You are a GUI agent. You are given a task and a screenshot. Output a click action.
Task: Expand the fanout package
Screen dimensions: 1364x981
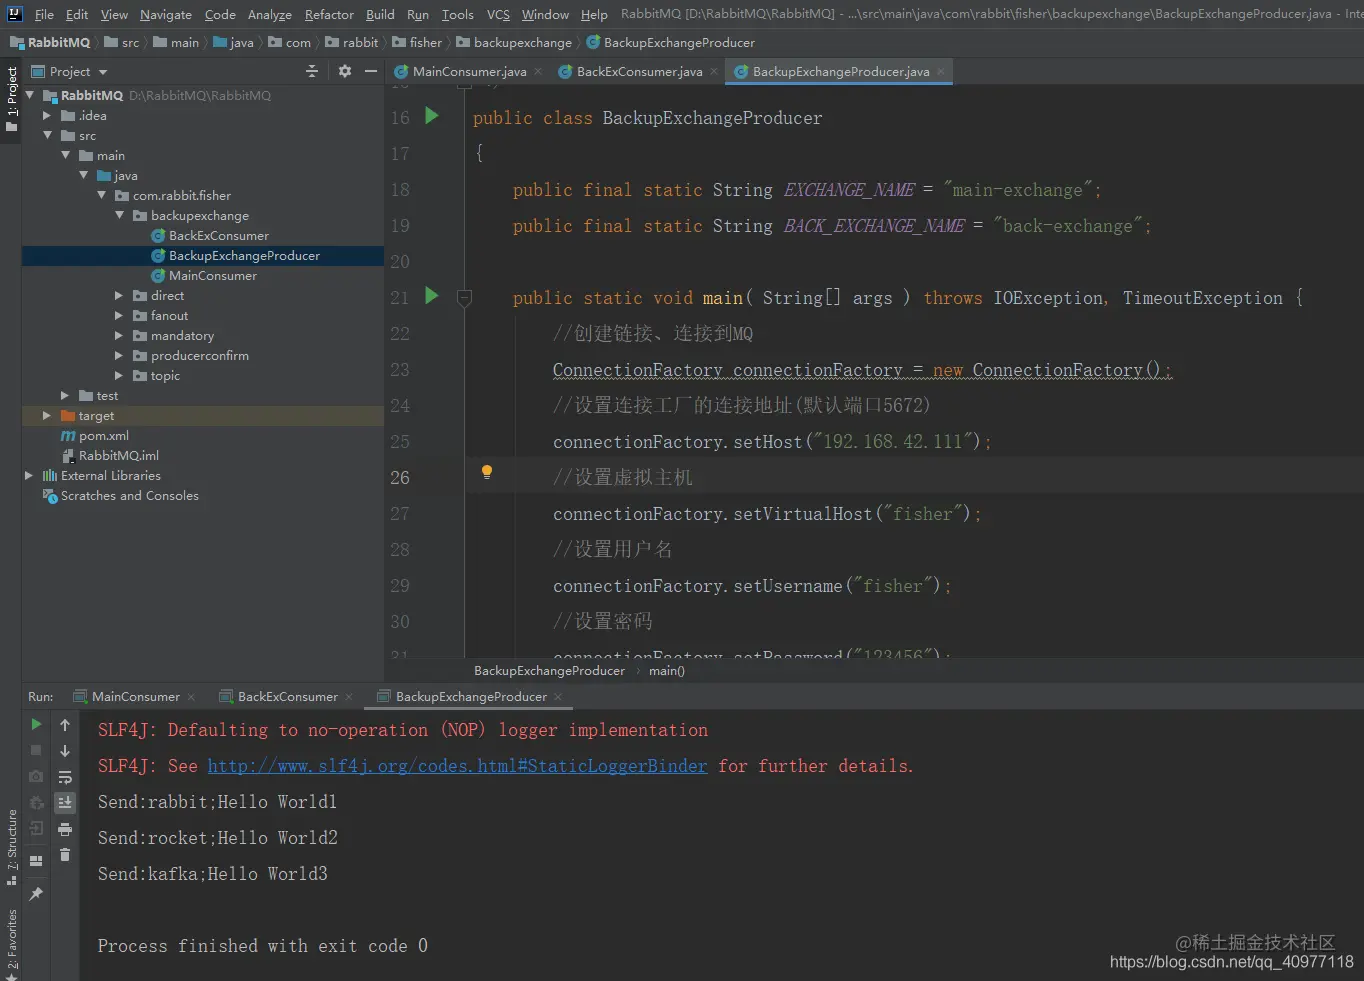[119, 315]
